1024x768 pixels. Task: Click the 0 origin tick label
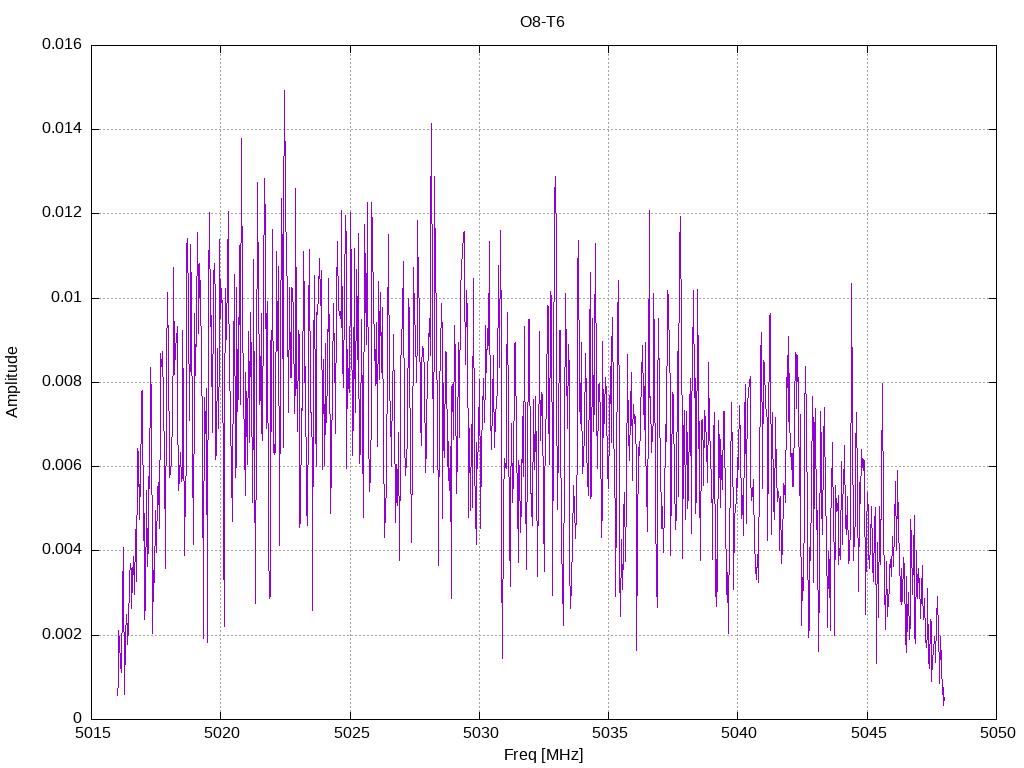point(78,718)
